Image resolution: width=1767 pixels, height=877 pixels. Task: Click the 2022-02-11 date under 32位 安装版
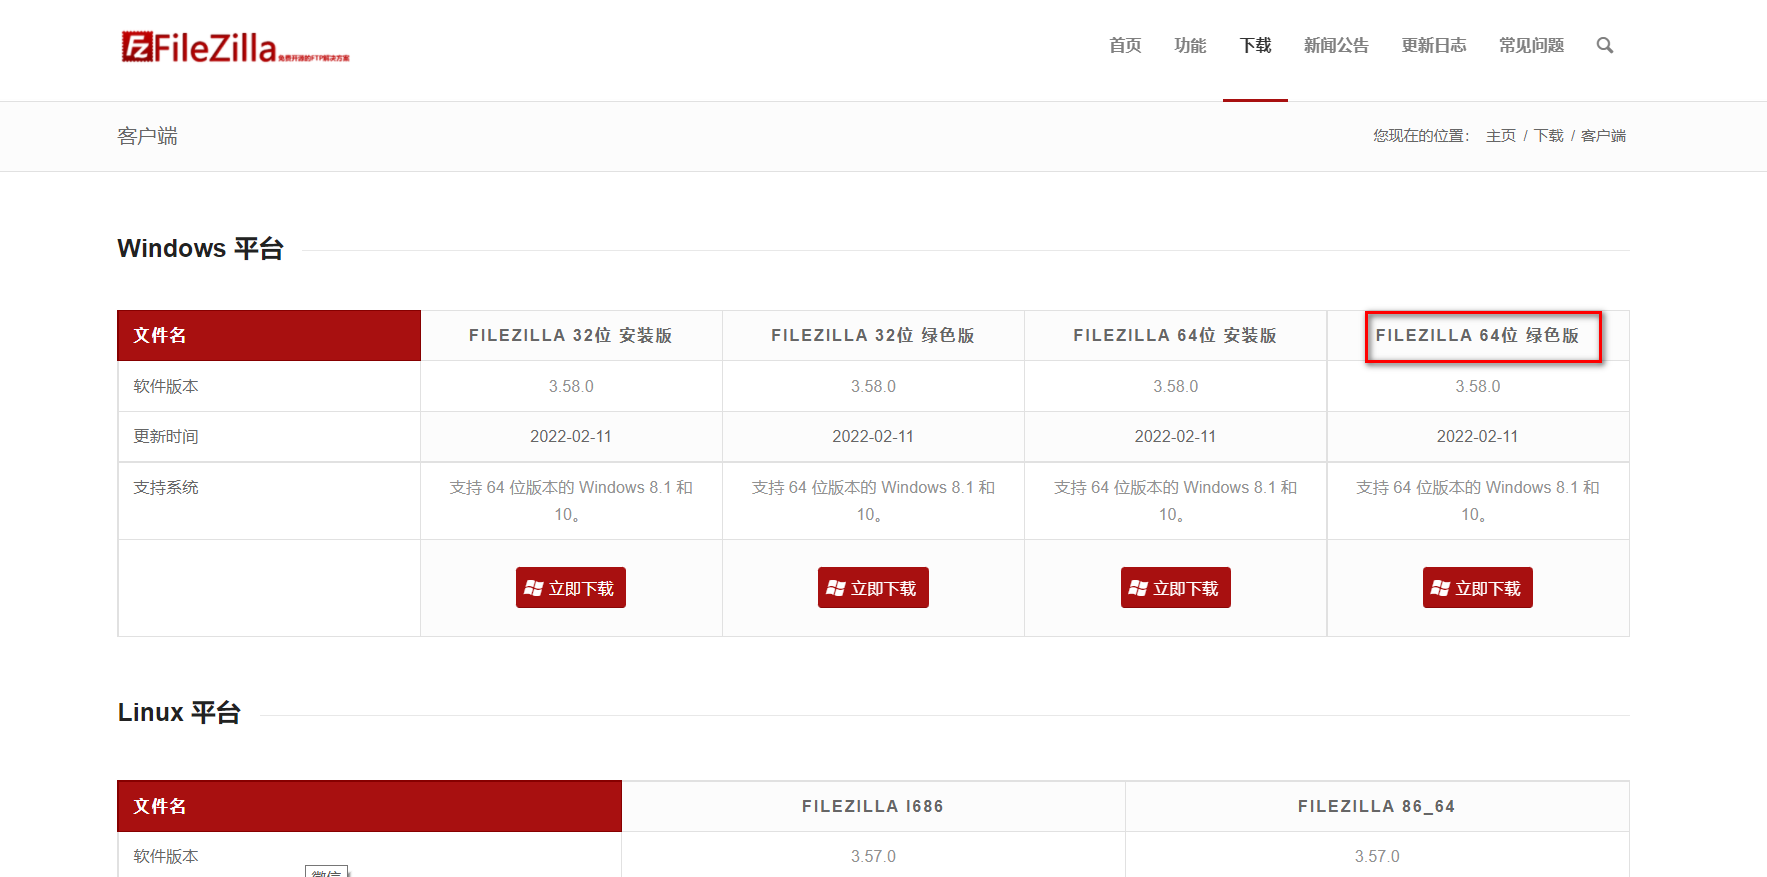click(x=571, y=437)
